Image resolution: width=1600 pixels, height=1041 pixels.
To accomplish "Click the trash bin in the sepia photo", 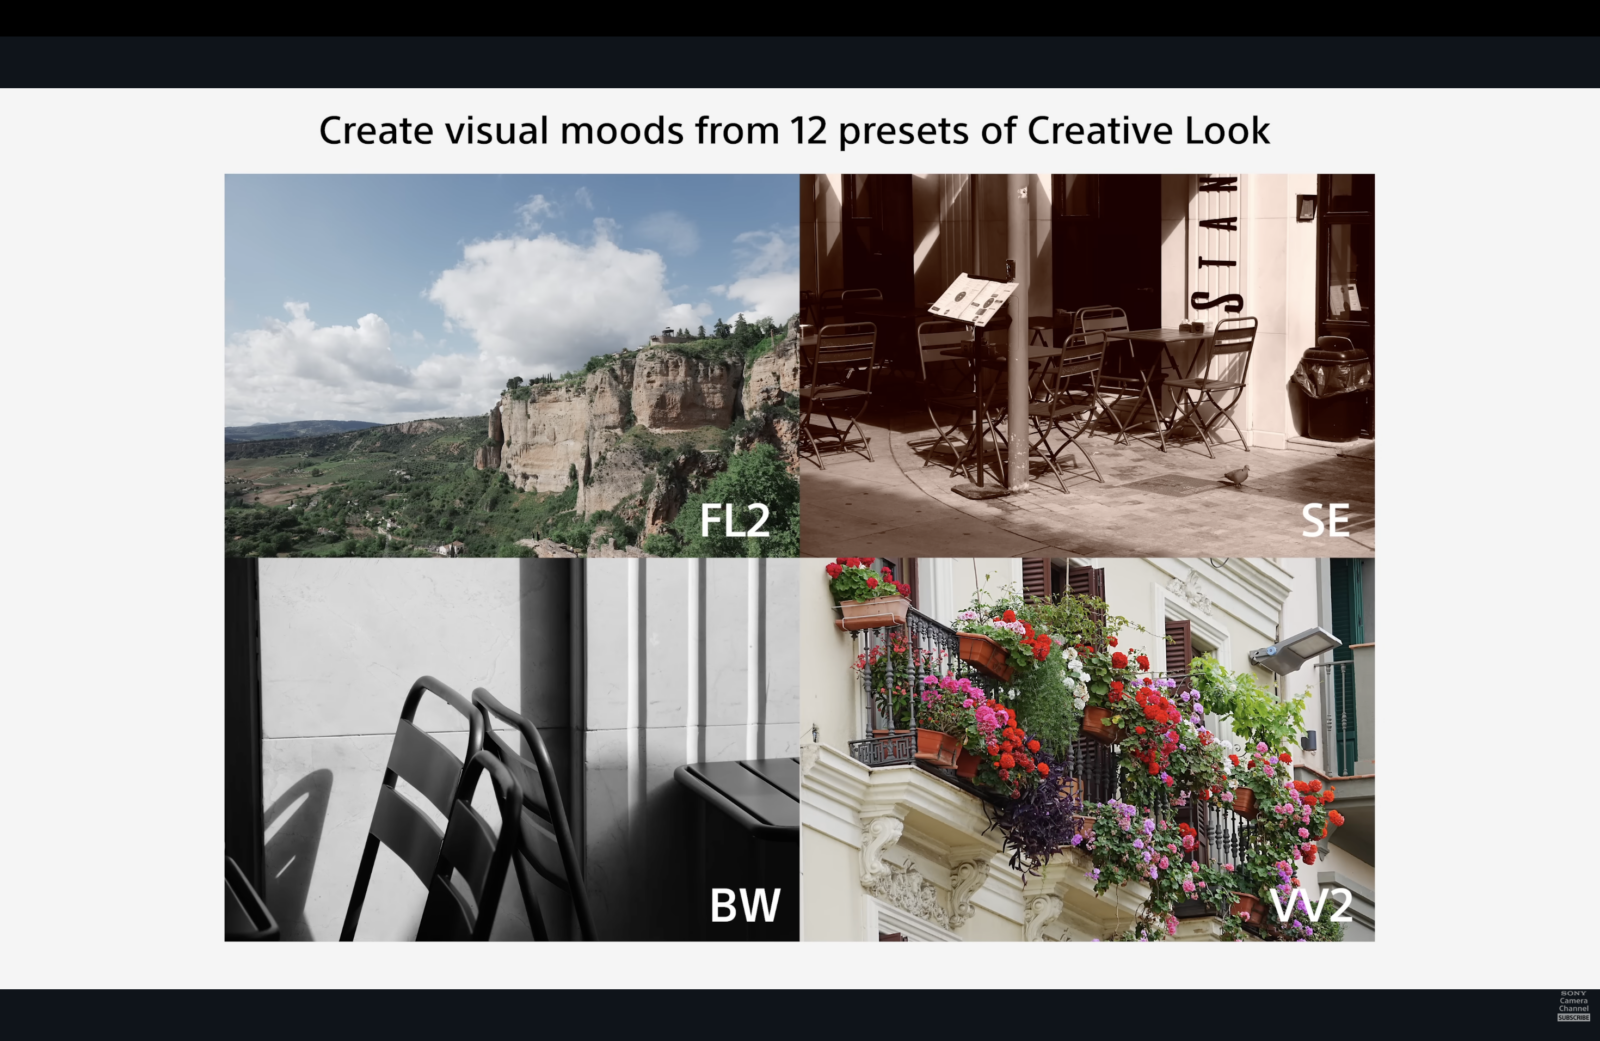I will click(1332, 388).
